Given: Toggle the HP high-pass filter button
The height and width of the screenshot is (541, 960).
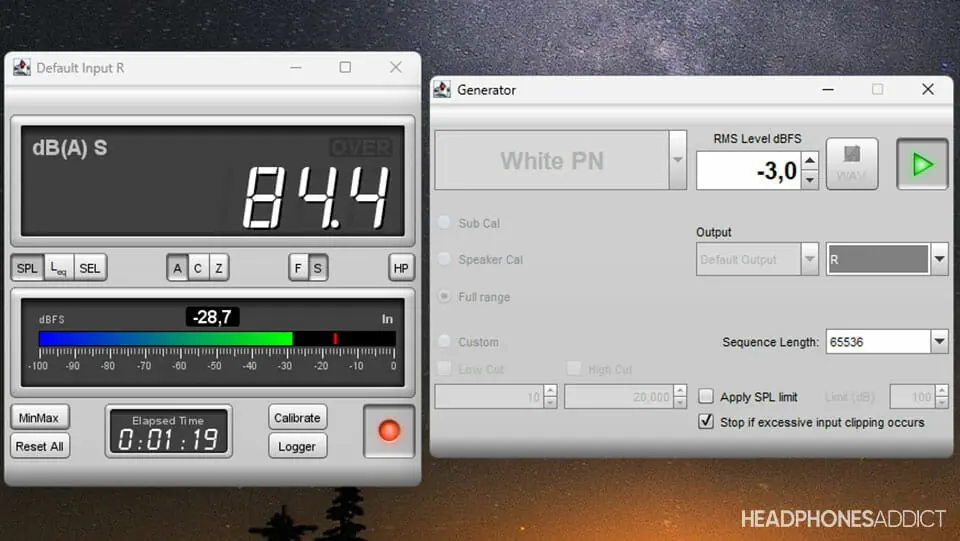Looking at the screenshot, I should (x=401, y=268).
